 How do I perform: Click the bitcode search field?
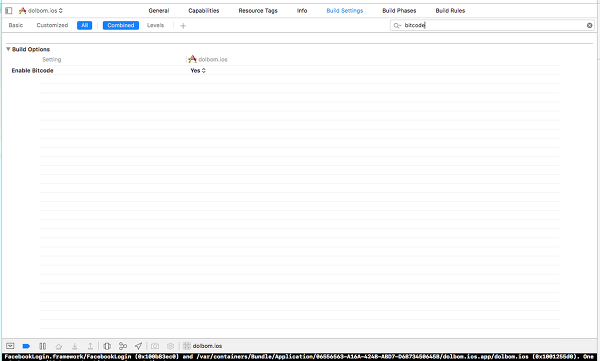(492, 25)
